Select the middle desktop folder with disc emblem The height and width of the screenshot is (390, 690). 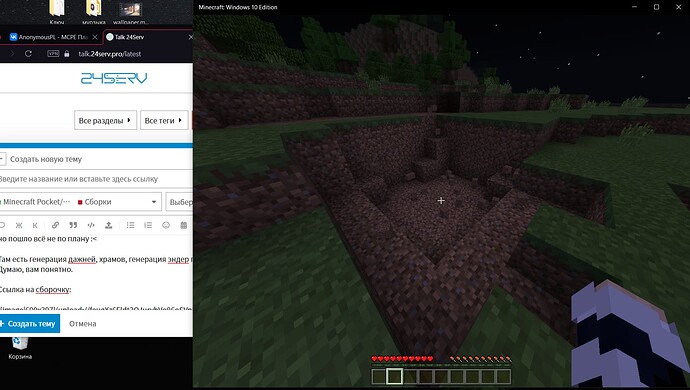click(93, 11)
